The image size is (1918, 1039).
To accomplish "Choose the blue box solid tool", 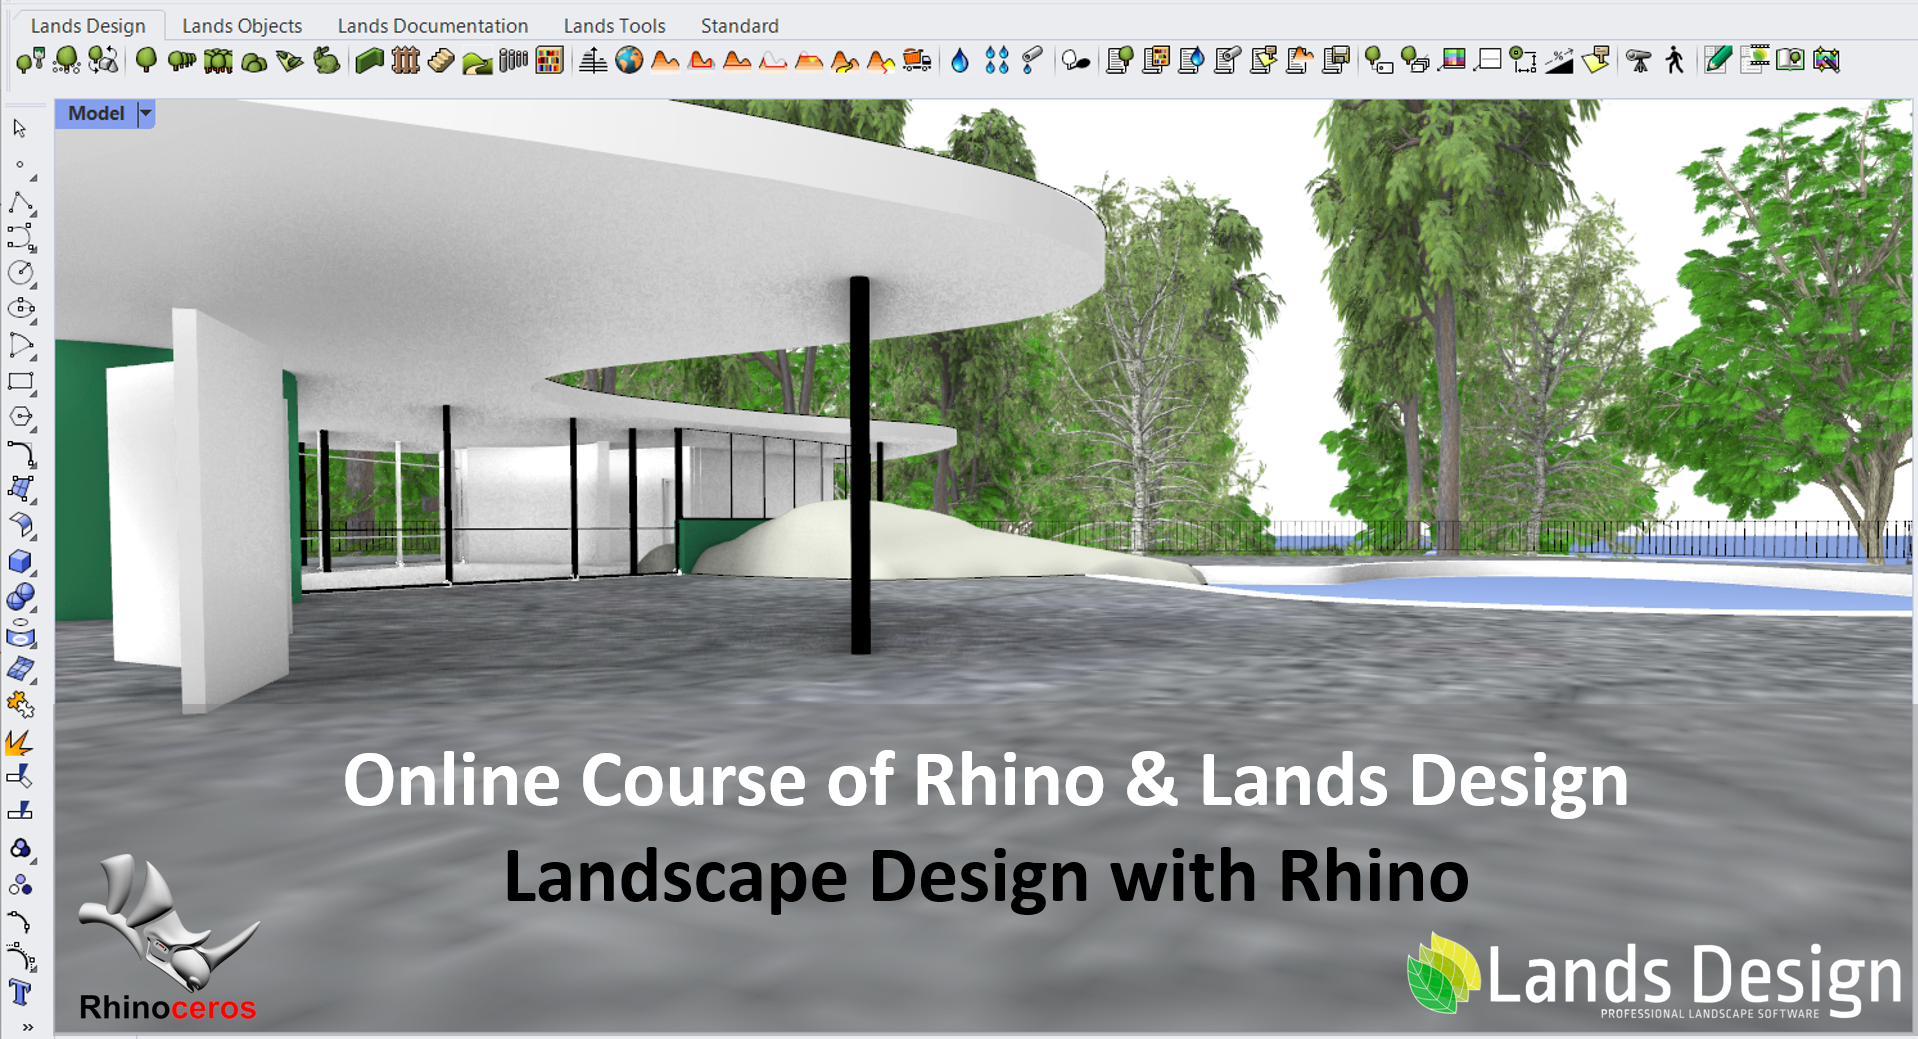I will point(20,561).
